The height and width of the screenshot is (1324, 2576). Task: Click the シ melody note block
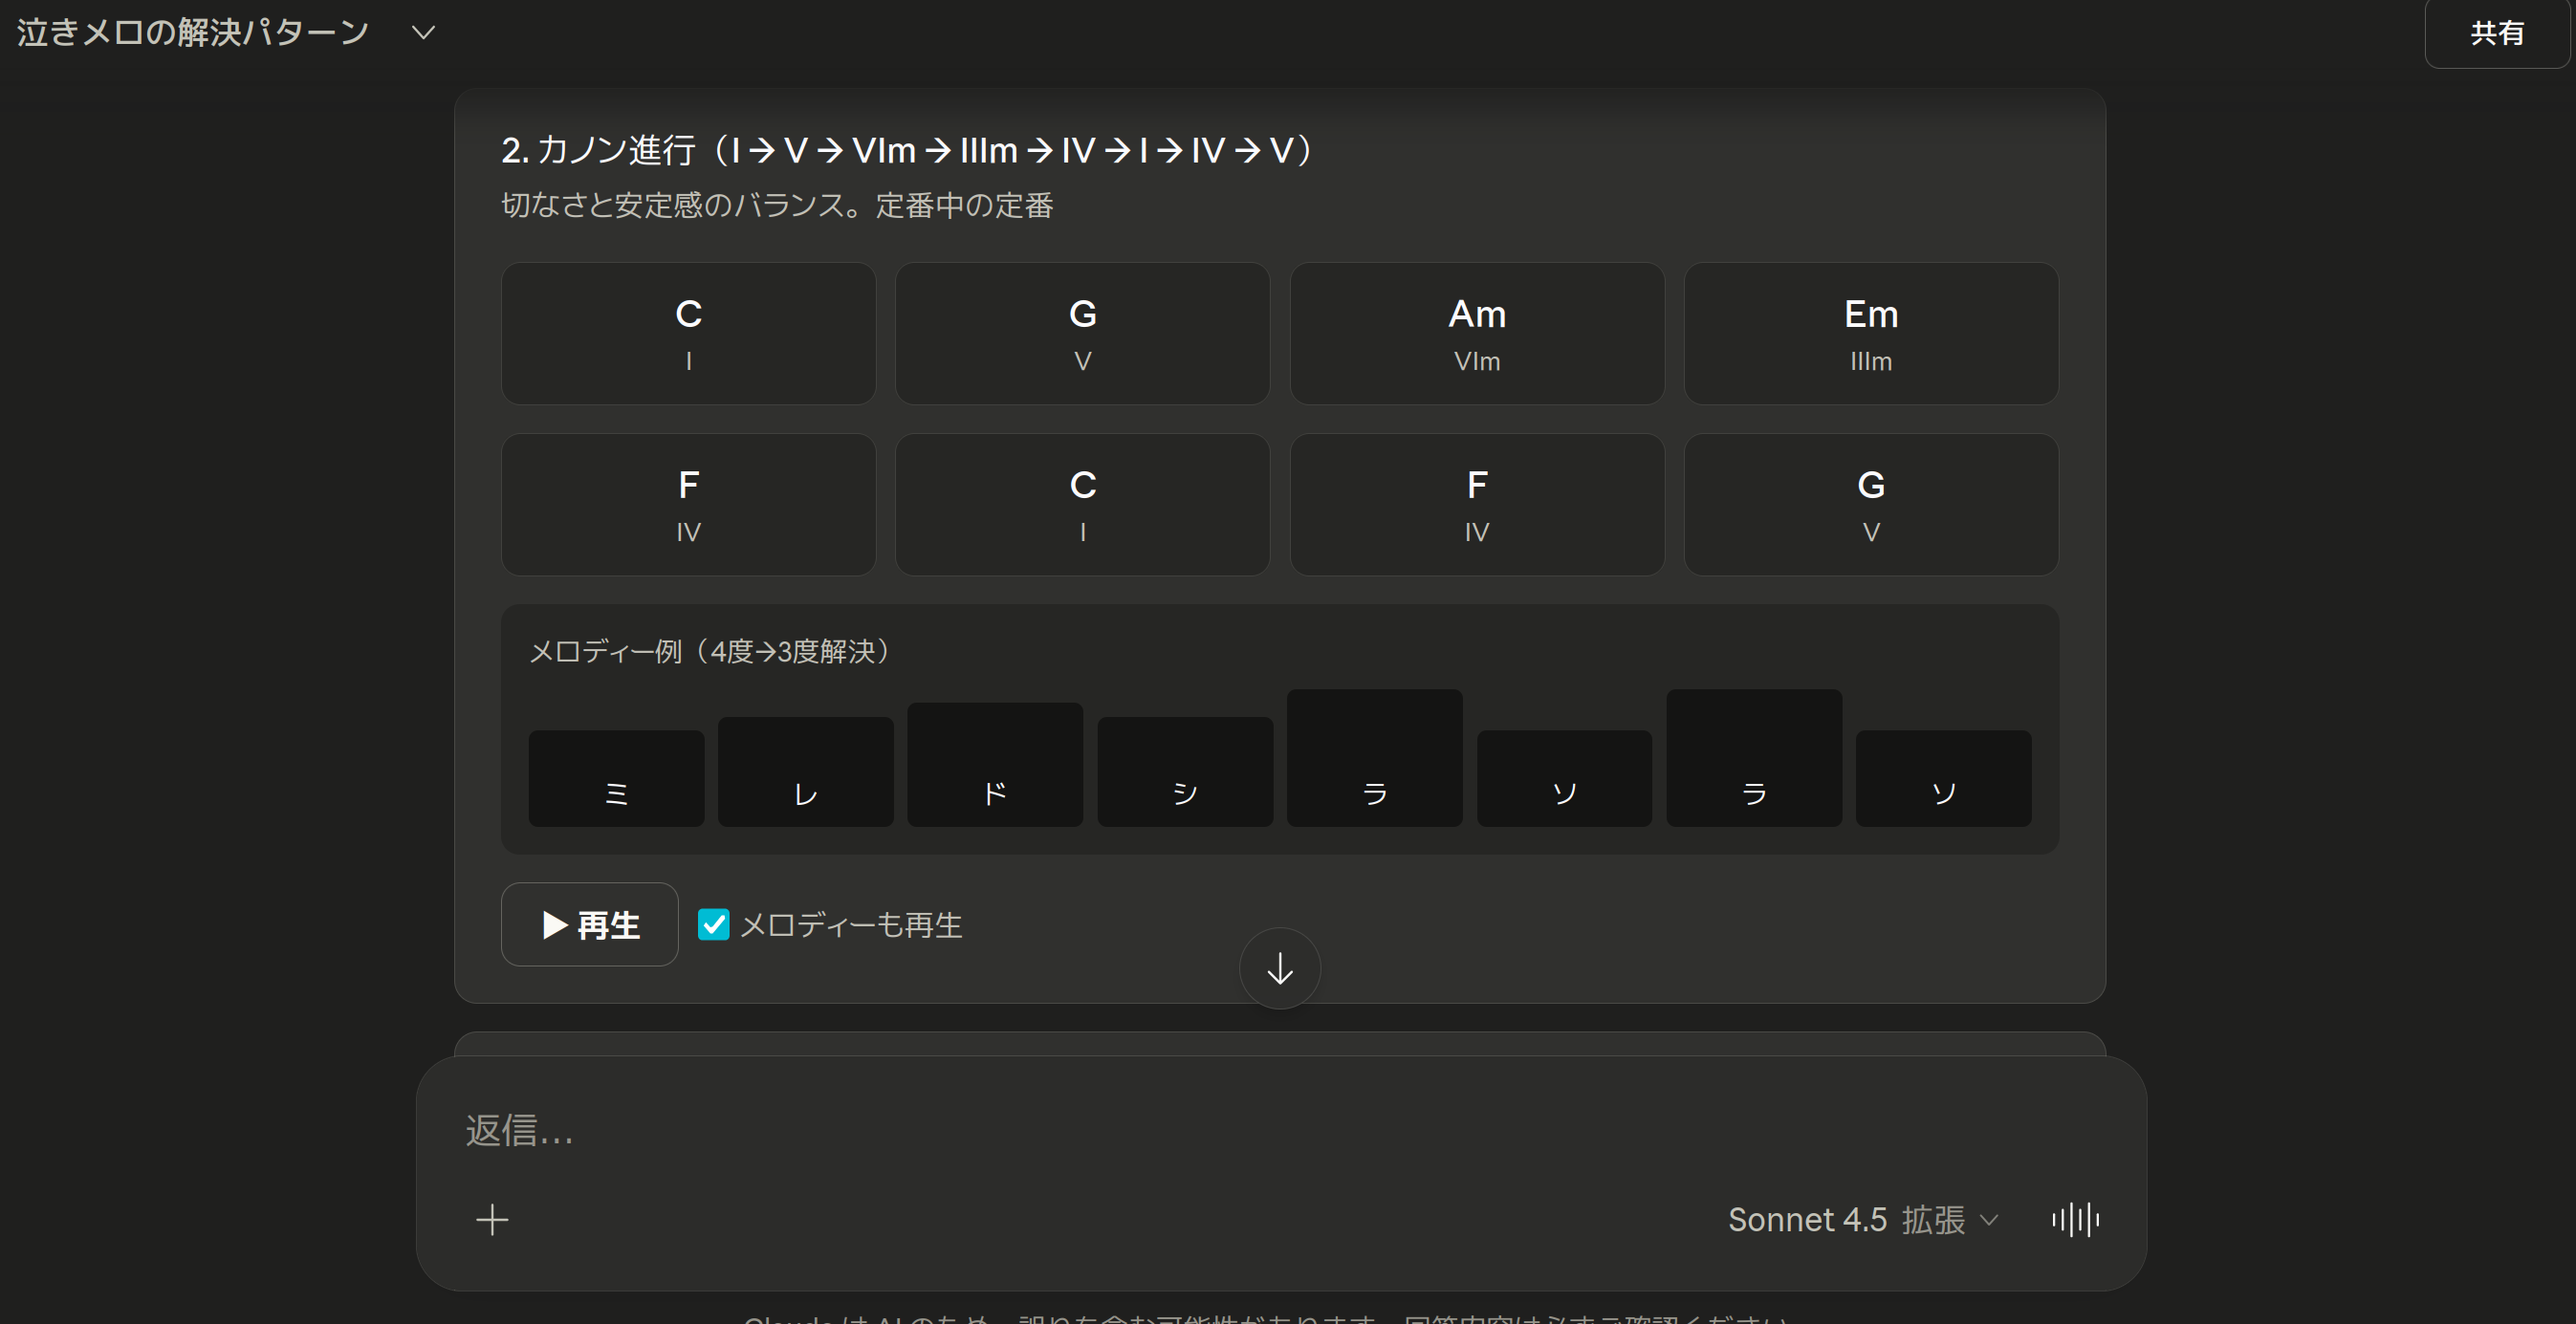click(x=1184, y=772)
